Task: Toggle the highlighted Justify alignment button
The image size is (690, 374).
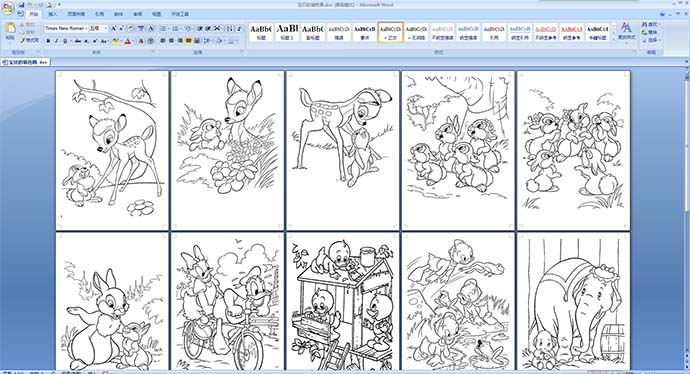Action: [x=188, y=41]
